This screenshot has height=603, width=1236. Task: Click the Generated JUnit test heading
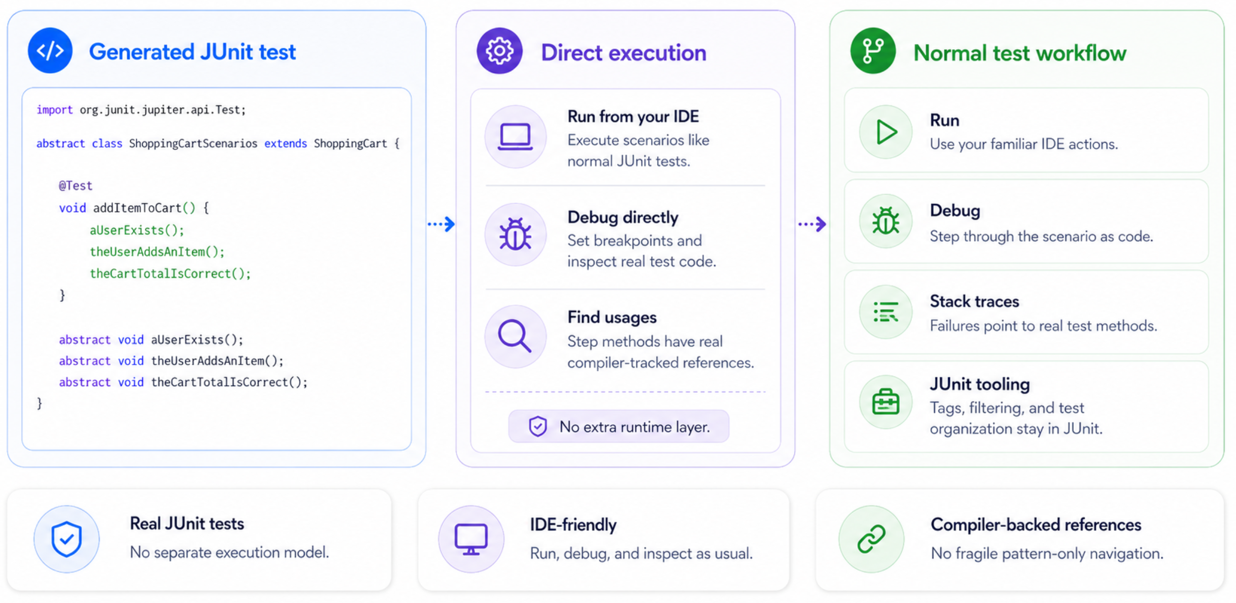coord(192,52)
